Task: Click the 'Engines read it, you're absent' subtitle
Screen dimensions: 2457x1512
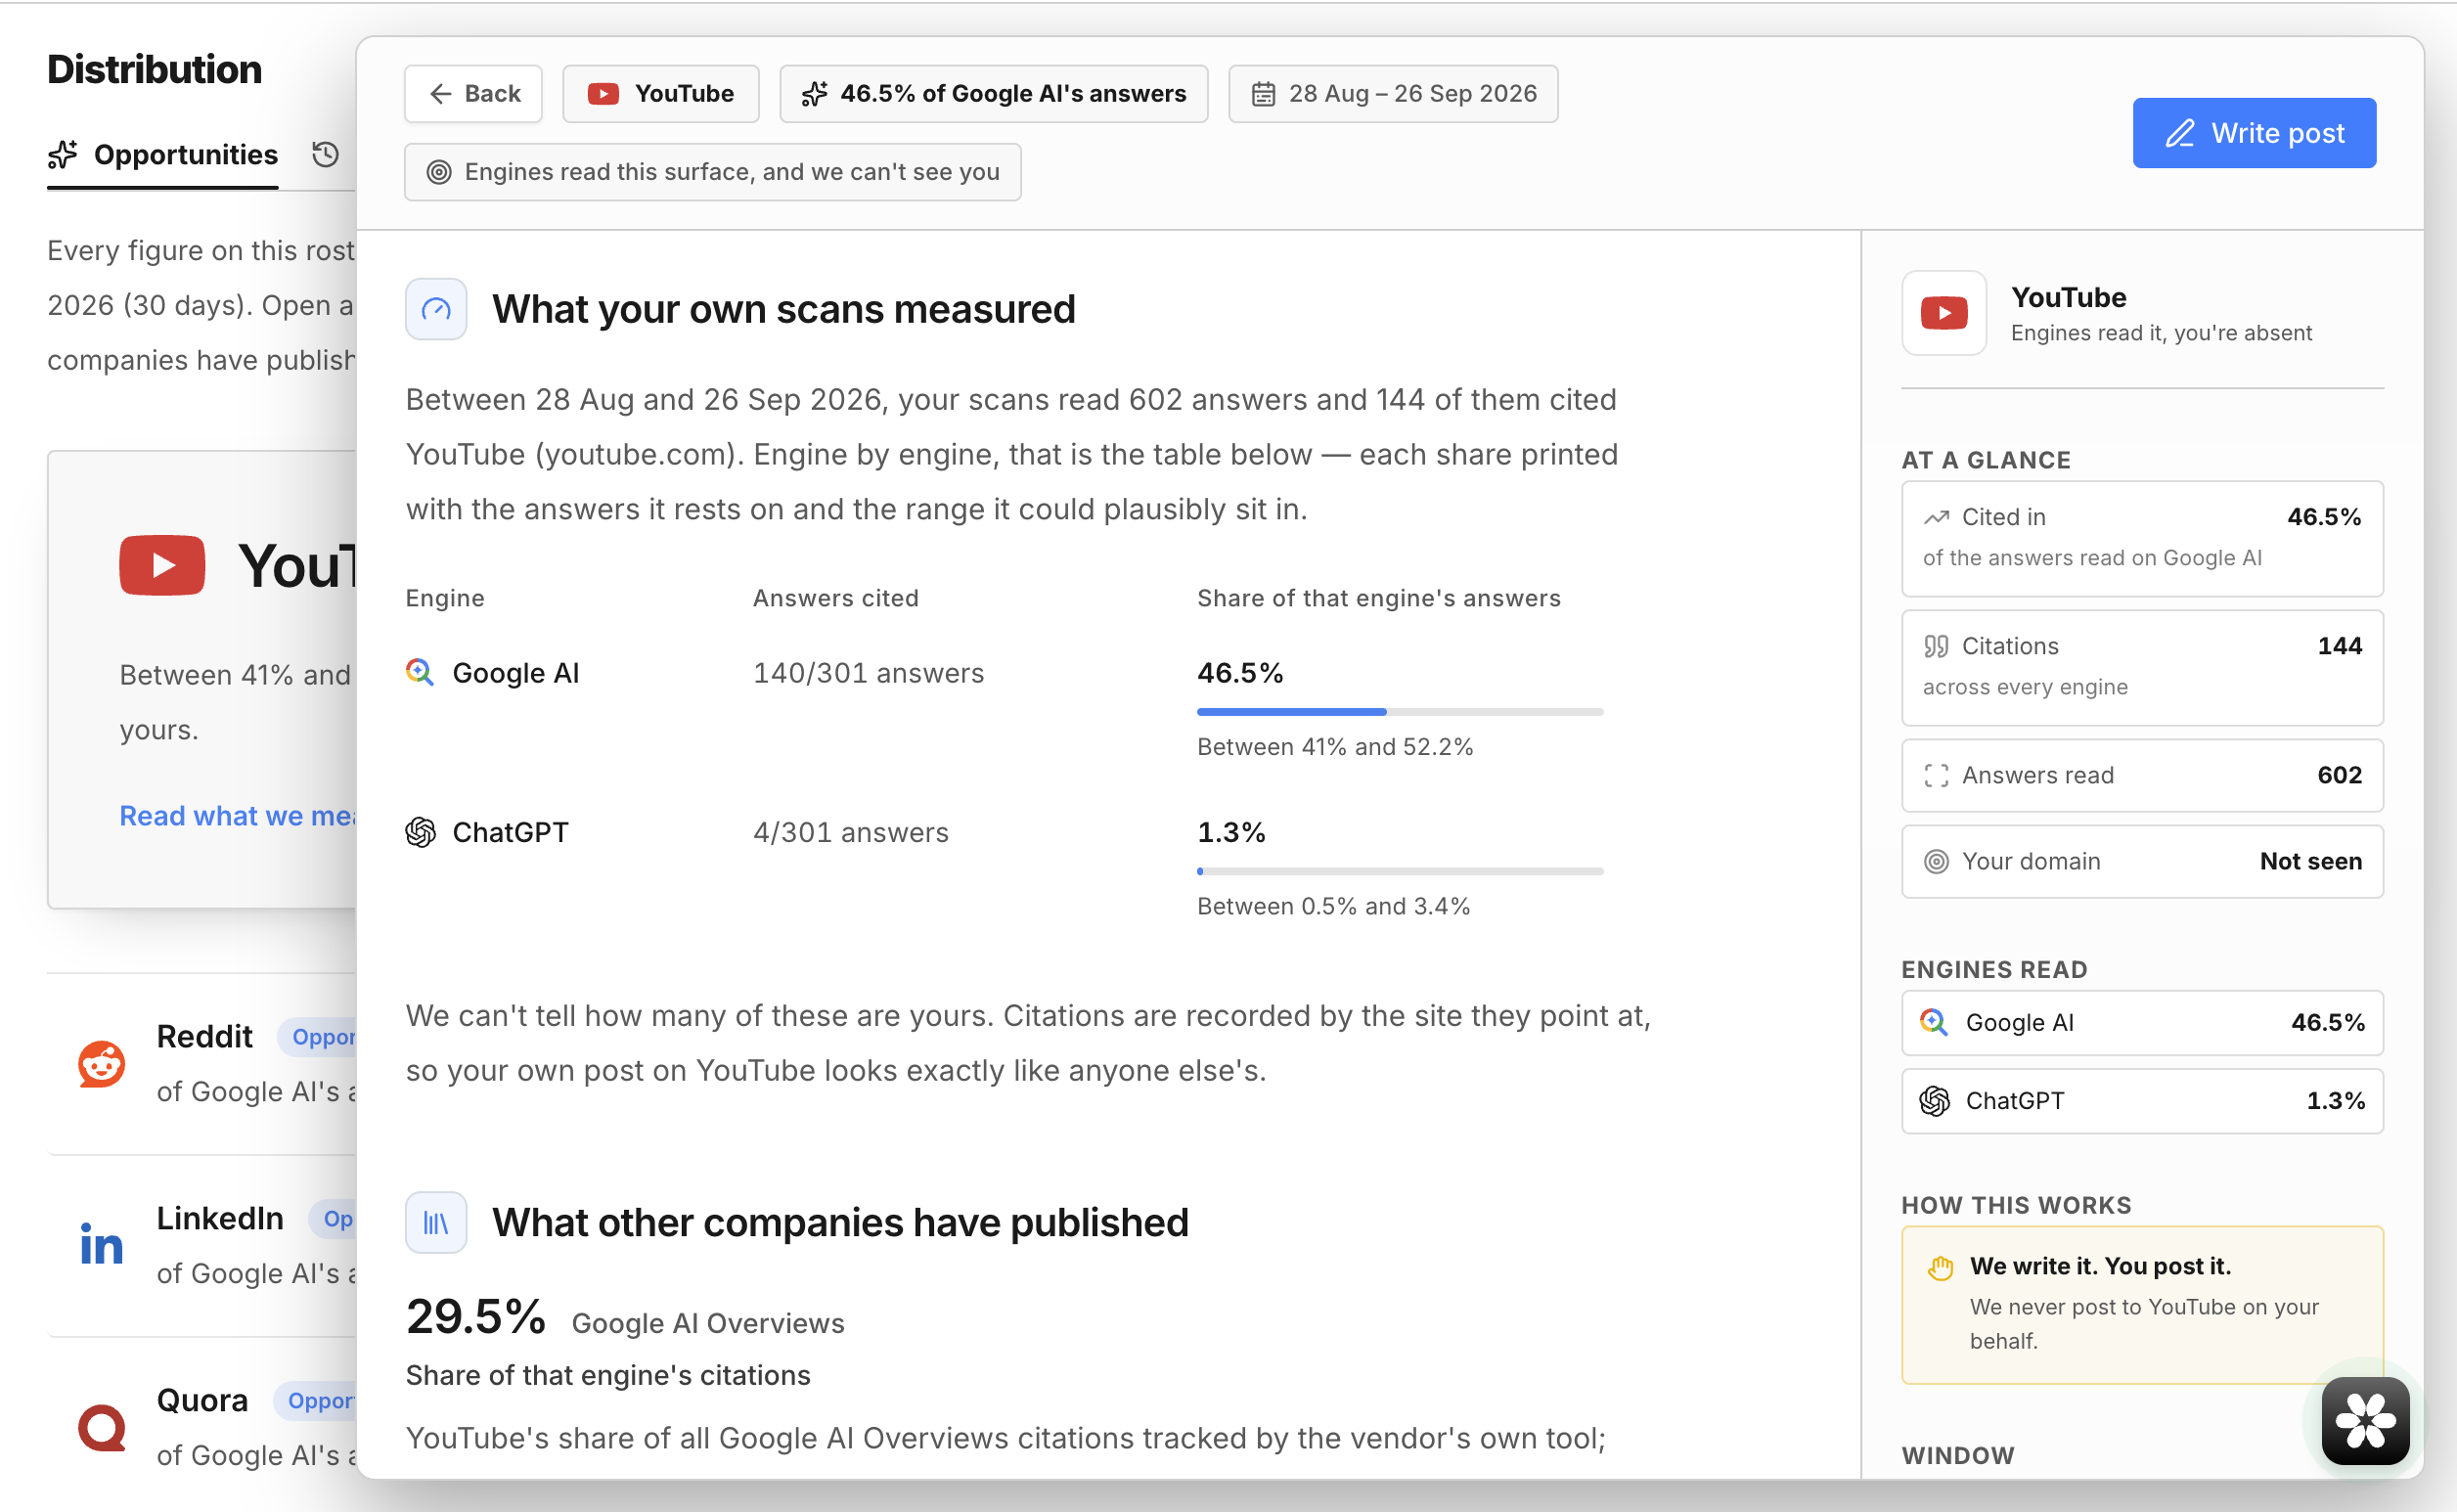Action: (2161, 333)
